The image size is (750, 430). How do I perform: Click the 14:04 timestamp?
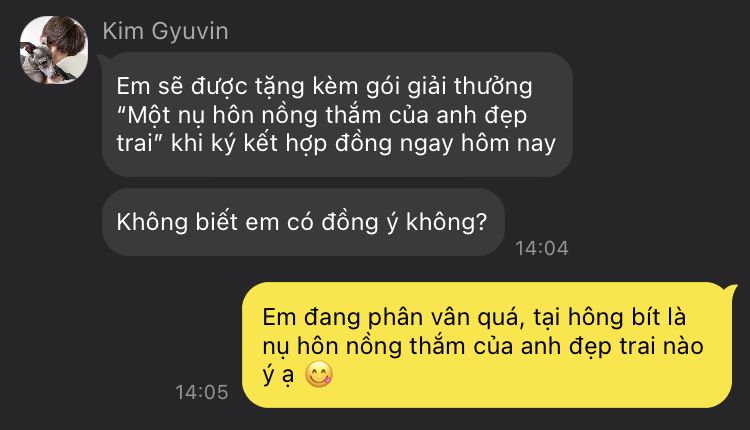[x=541, y=248]
